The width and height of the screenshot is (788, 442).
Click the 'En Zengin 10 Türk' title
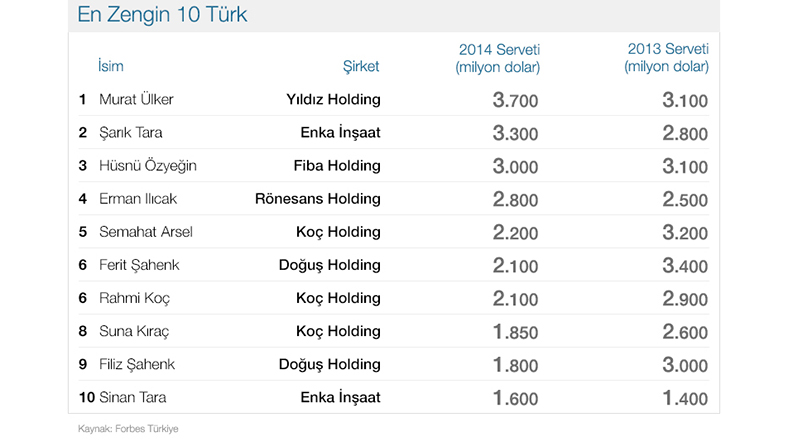tap(162, 15)
